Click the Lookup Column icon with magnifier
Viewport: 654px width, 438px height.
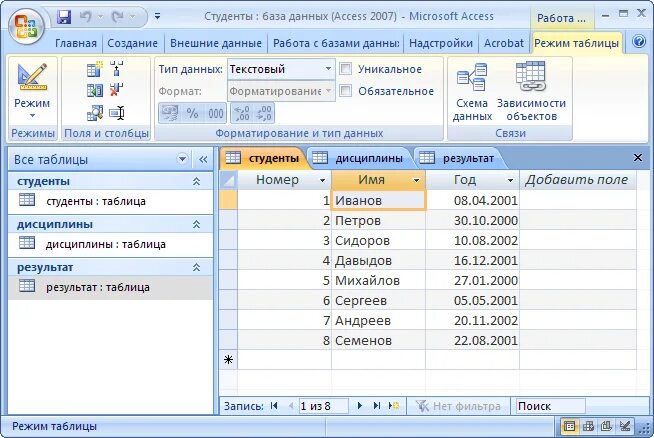95,113
